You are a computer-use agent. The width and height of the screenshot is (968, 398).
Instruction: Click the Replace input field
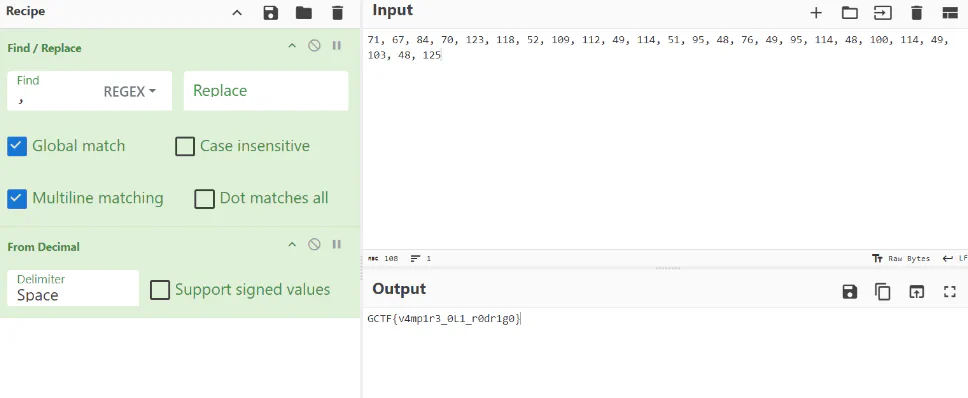point(266,91)
